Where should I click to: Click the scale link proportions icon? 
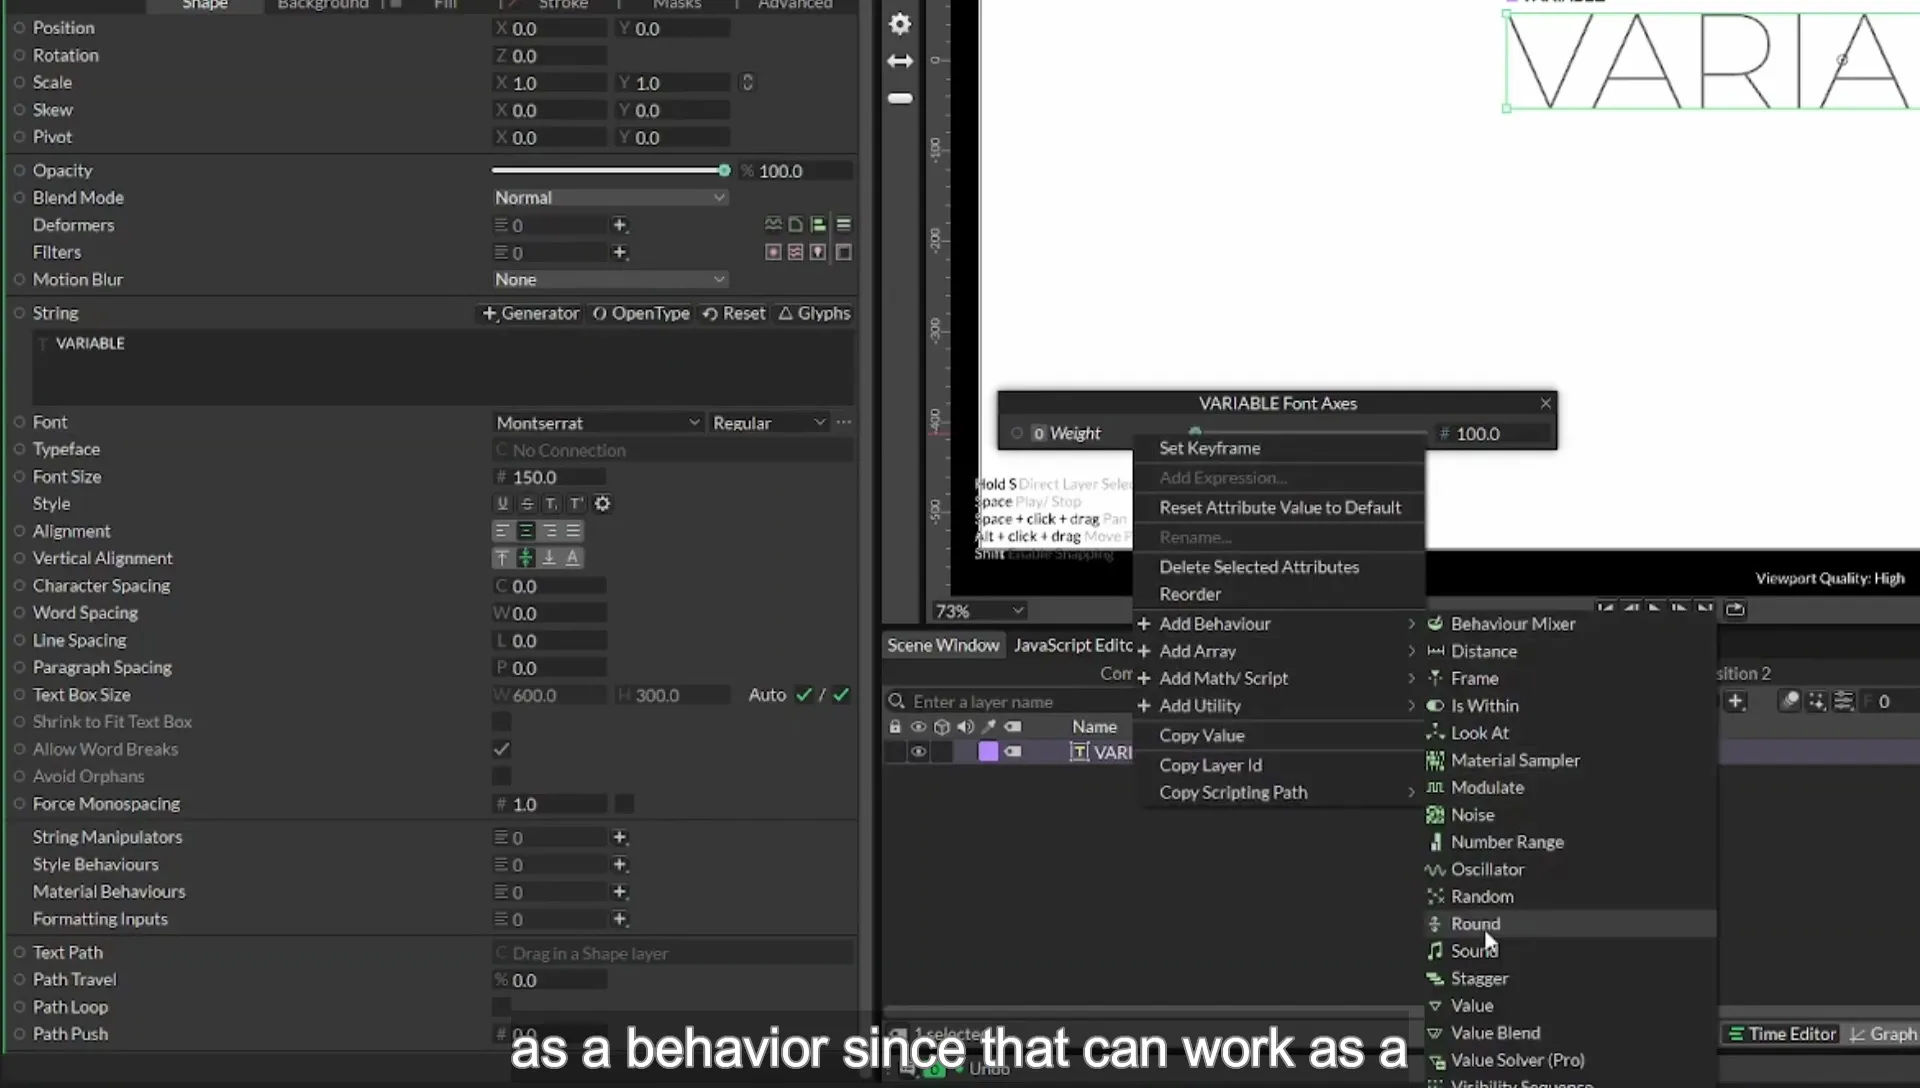[x=747, y=82]
